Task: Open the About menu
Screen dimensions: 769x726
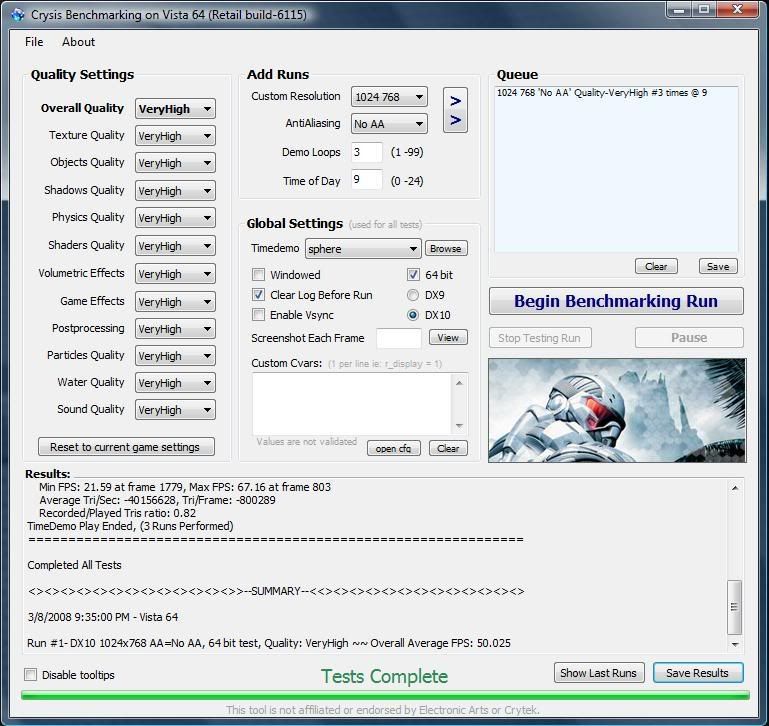Action: pos(78,42)
